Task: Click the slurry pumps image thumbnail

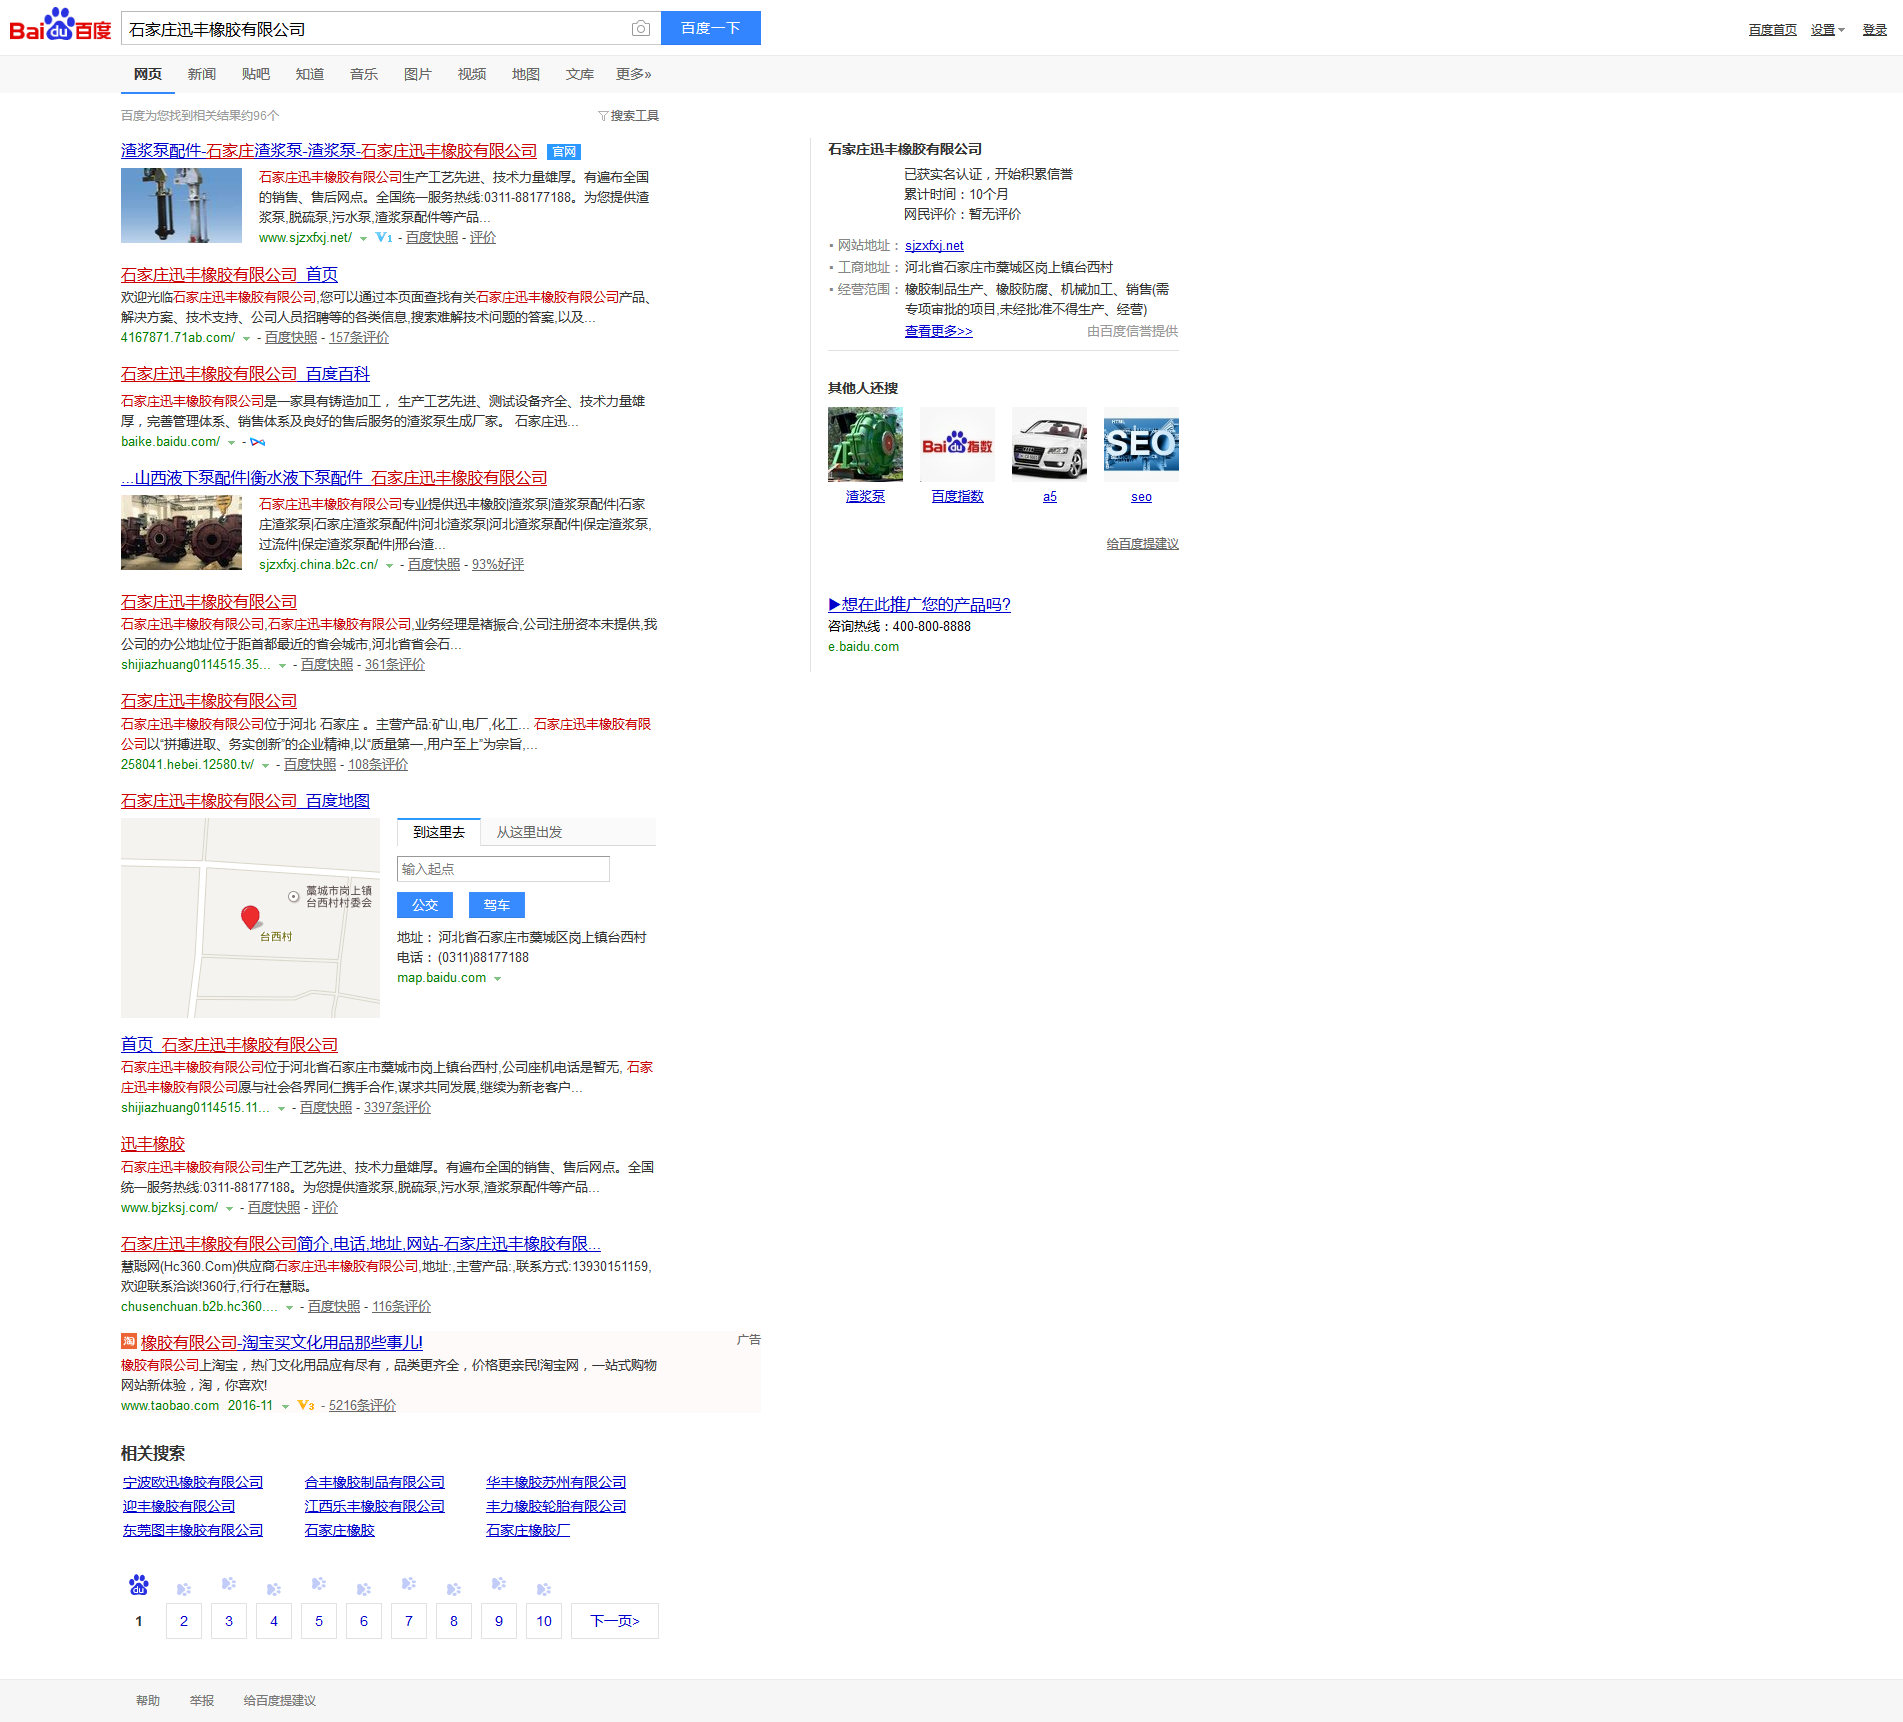Action: point(181,532)
